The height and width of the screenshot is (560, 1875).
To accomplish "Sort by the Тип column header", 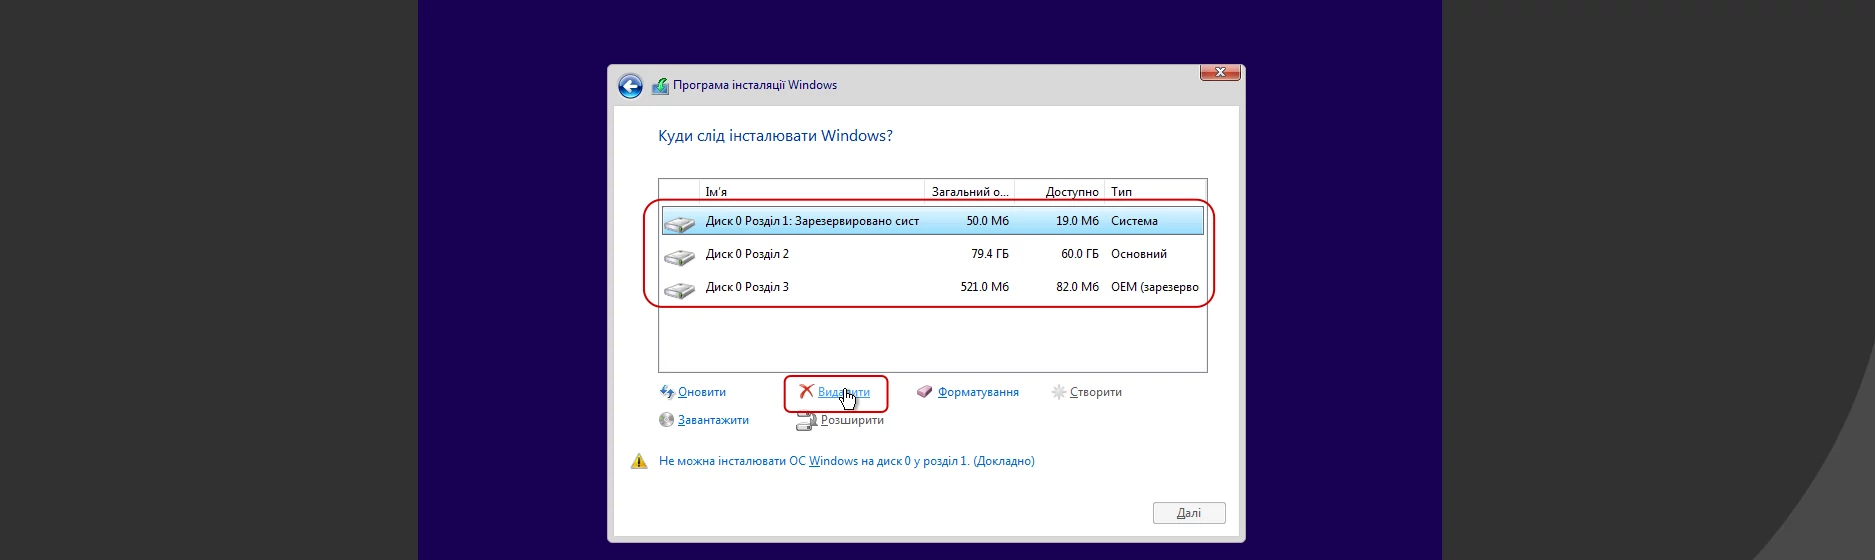I will pyautogui.click(x=1156, y=191).
